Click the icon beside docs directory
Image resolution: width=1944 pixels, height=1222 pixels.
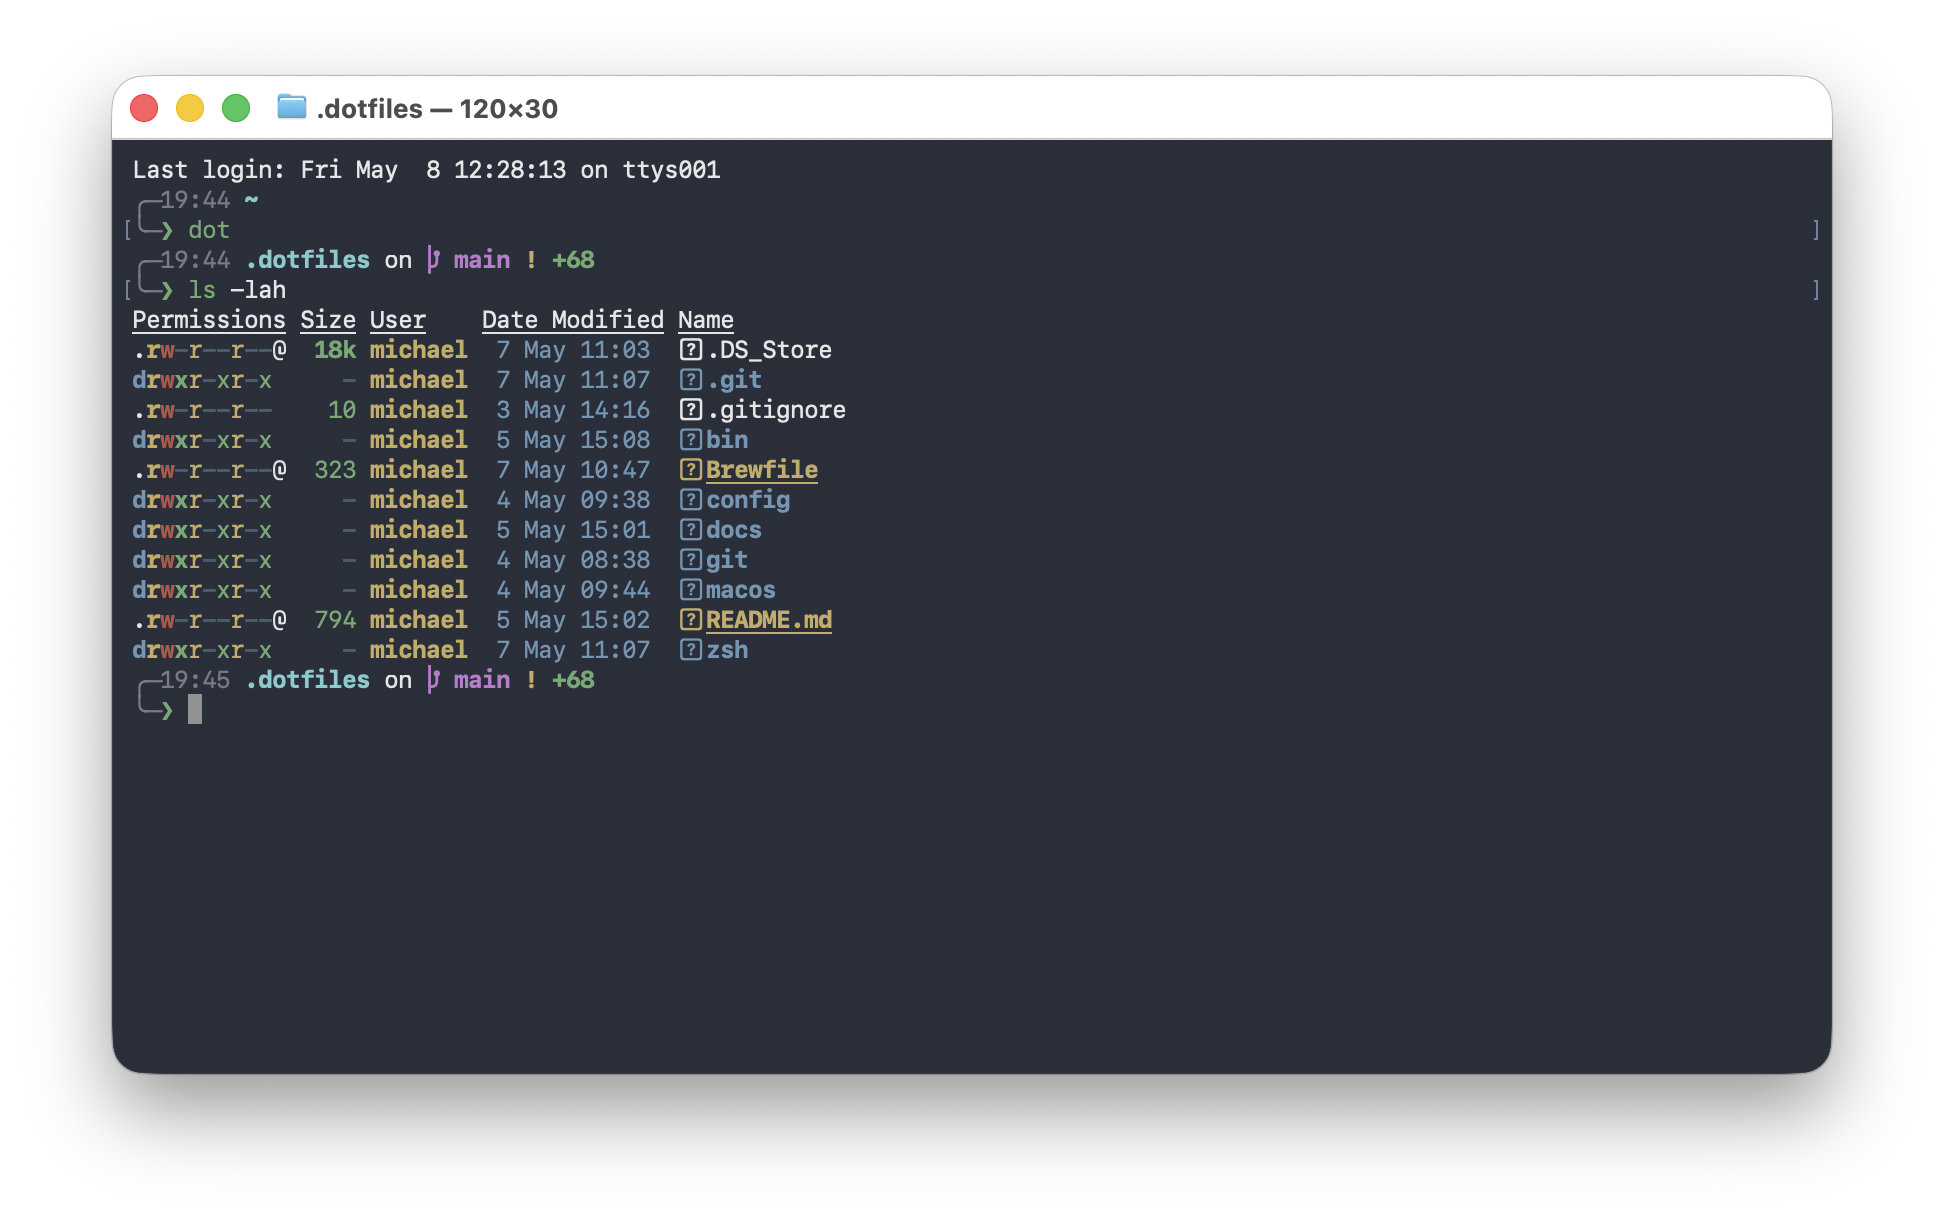click(x=690, y=530)
